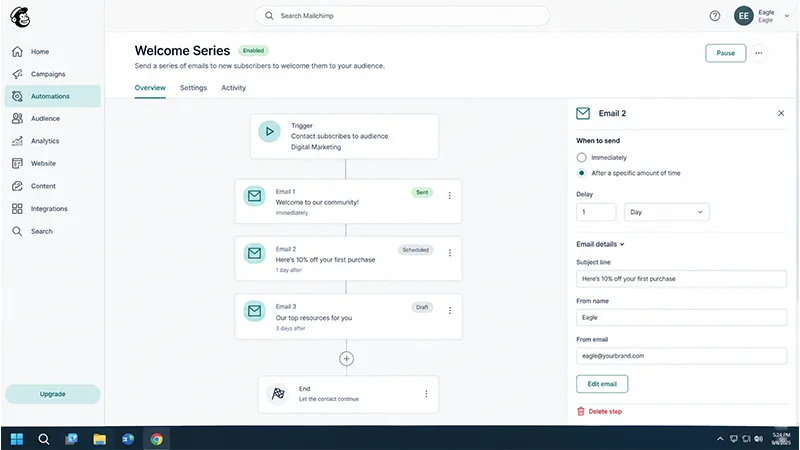Viewport: 800px width, 450px height.
Task: Click Delete step link
Action: click(x=599, y=411)
